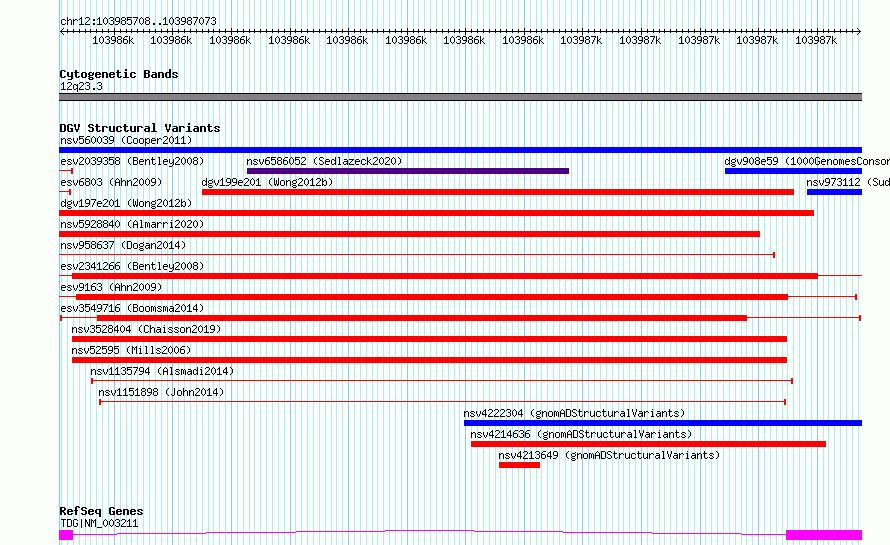This screenshot has height=545, width=890.
Task: Select the blue nsv4222304 variant bar
Action: pos(663,423)
